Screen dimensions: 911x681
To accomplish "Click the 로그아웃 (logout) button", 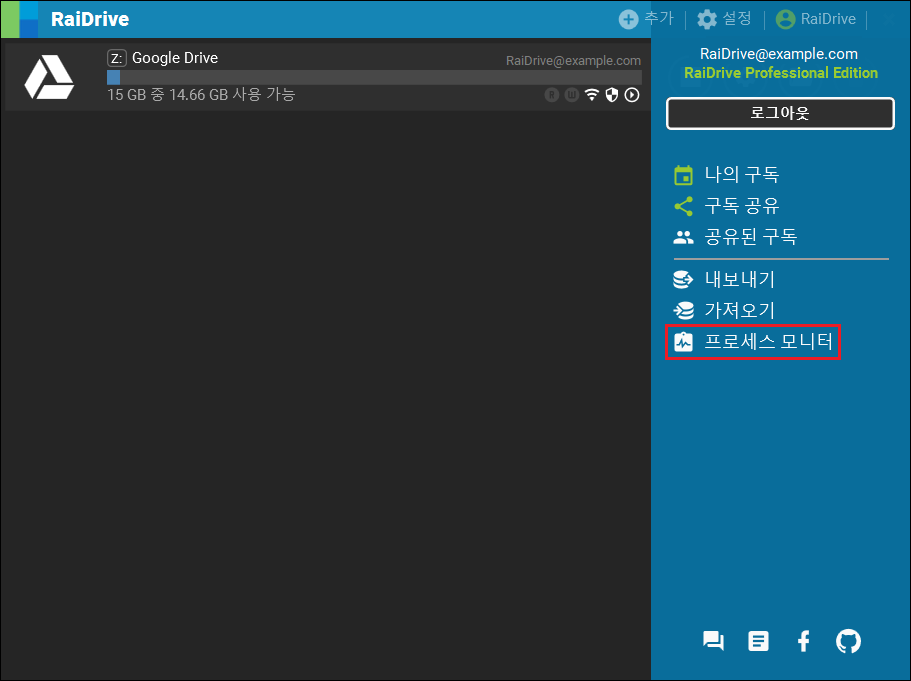I will point(780,113).
